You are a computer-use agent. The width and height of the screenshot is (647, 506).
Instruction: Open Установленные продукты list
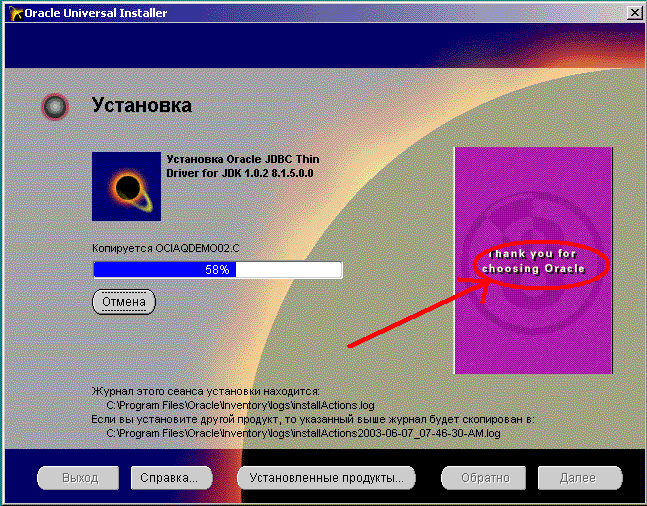(326, 478)
